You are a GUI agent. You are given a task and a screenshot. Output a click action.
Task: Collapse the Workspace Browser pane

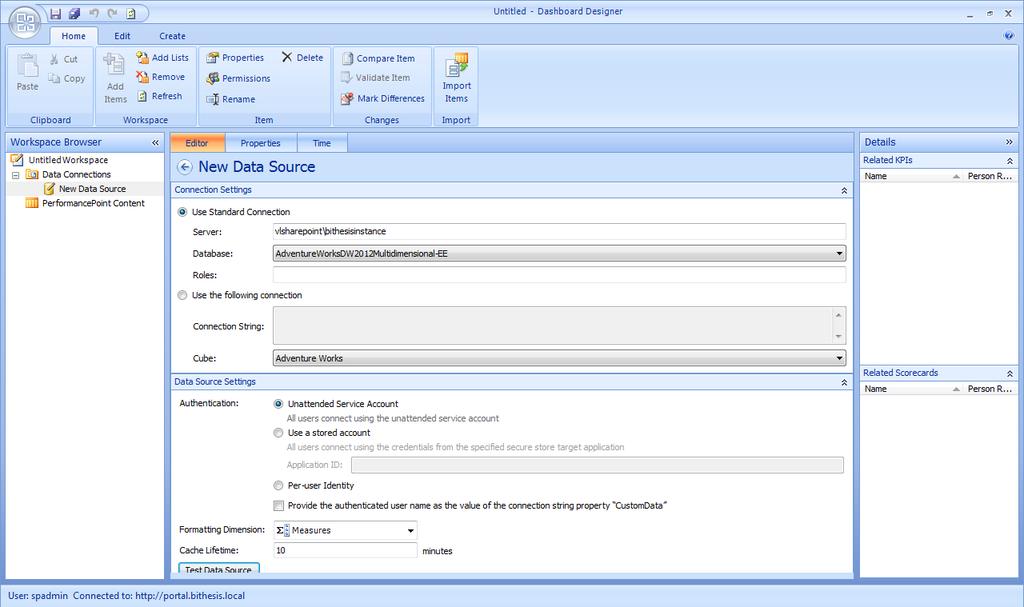[x=155, y=142]
